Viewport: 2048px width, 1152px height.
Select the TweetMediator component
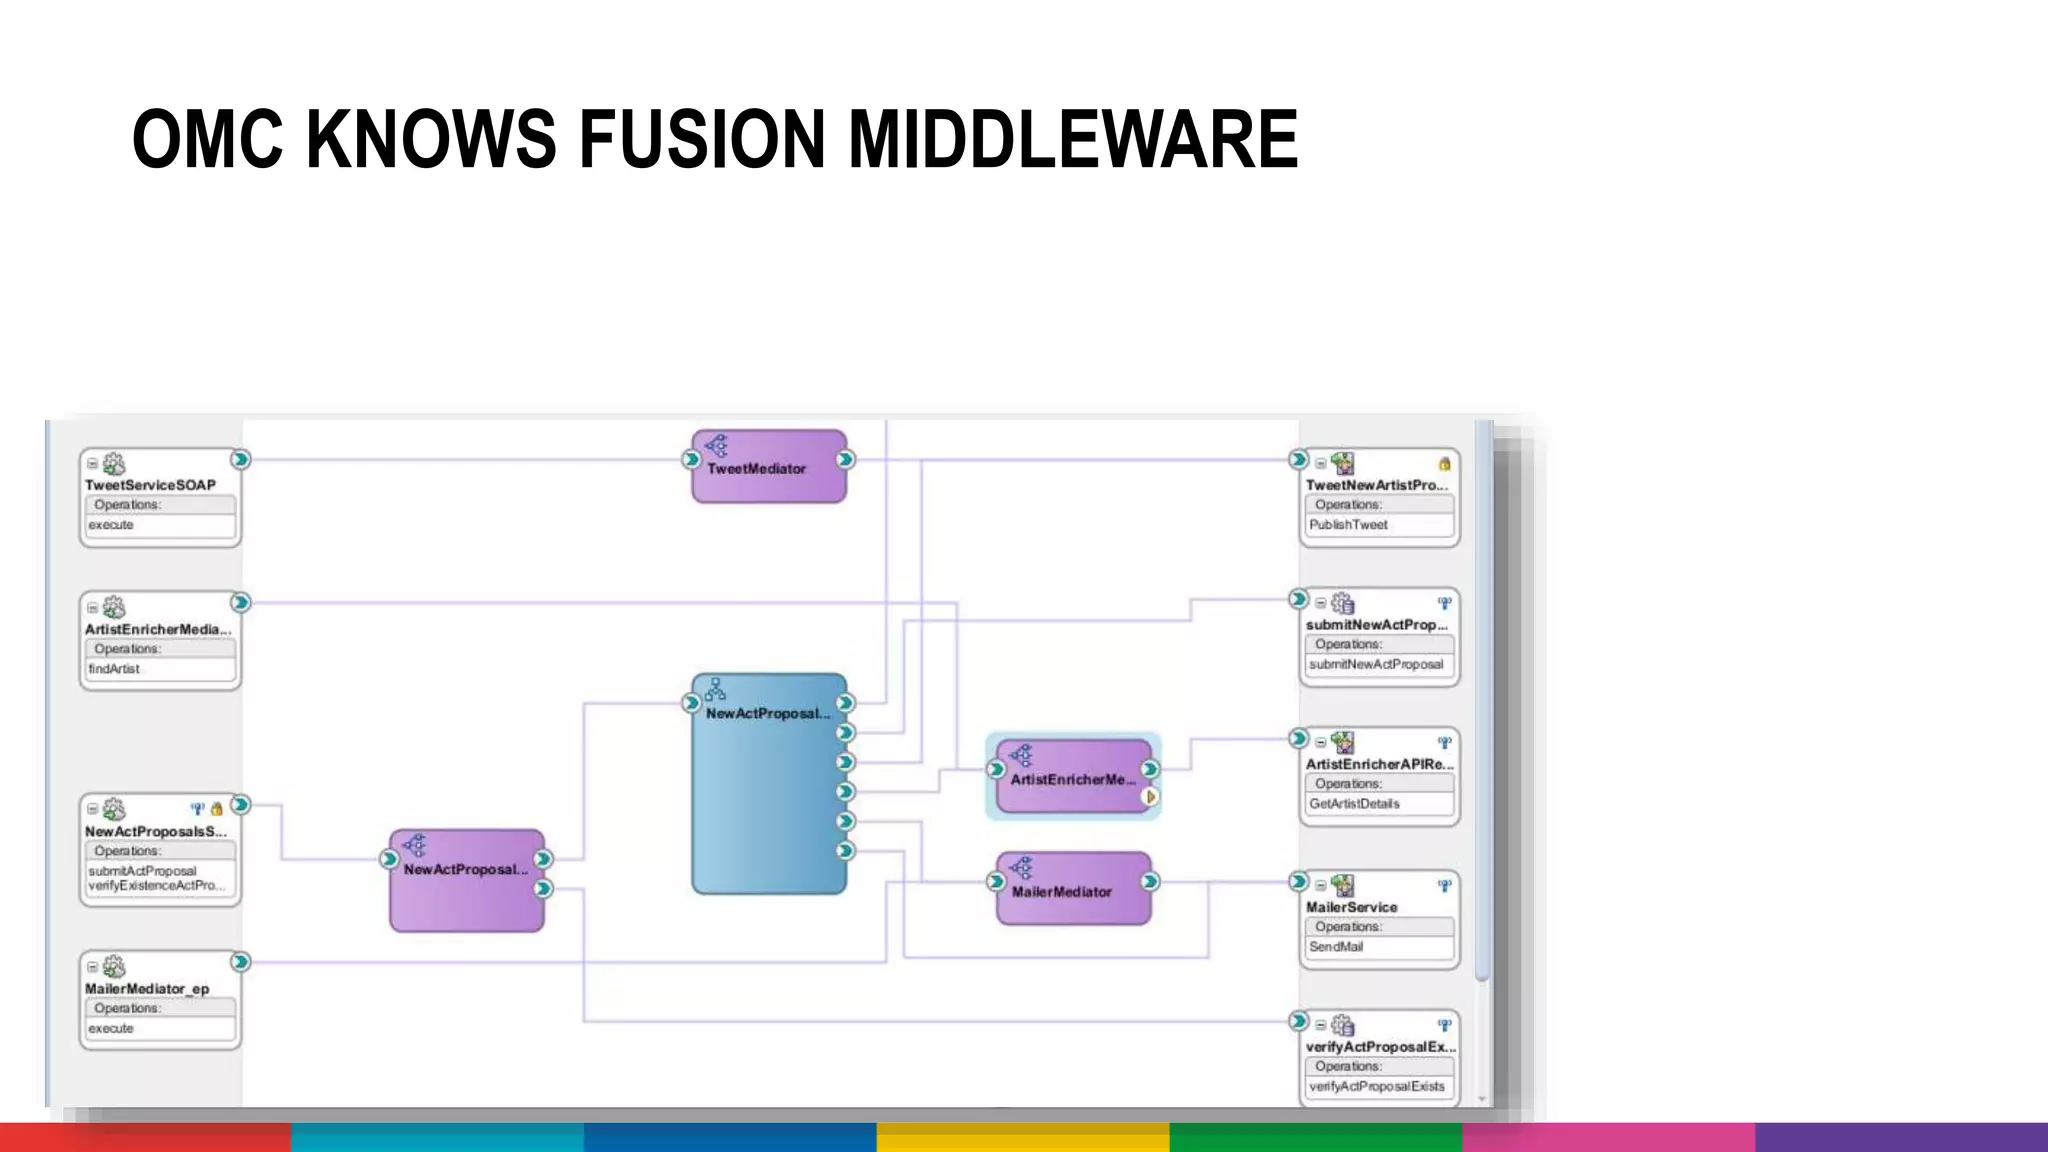point(769,467)
